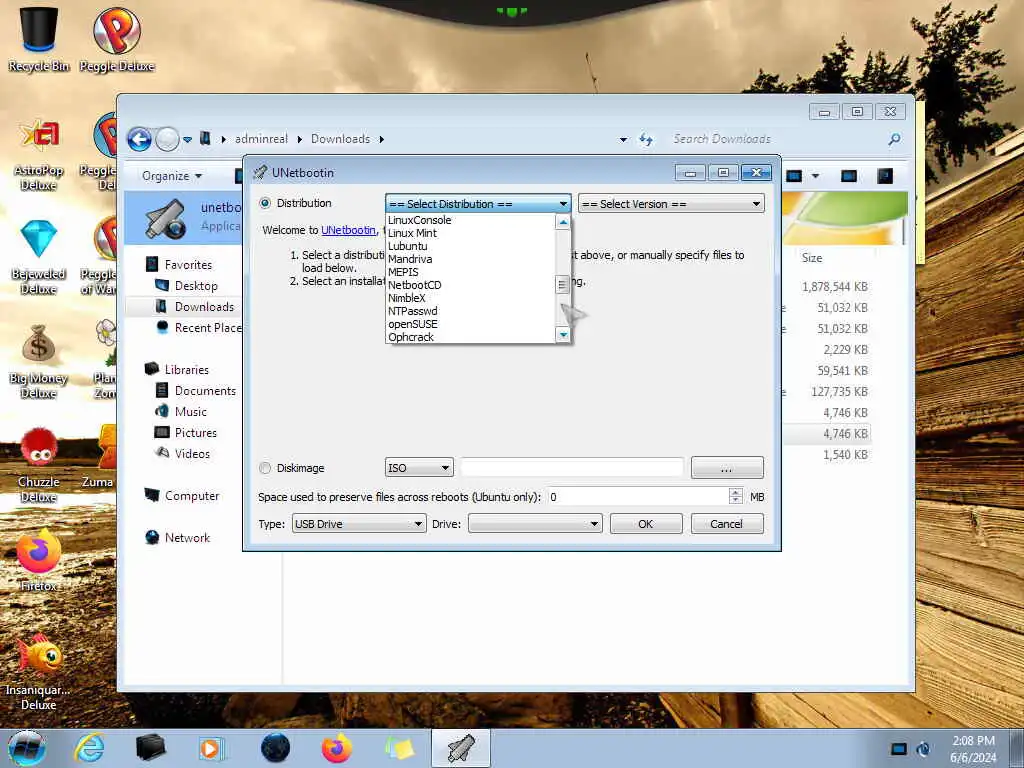Click the persistent space stepper arrows
The height and width of the screenshot is (768, 1024).
[x=735, y=496]
